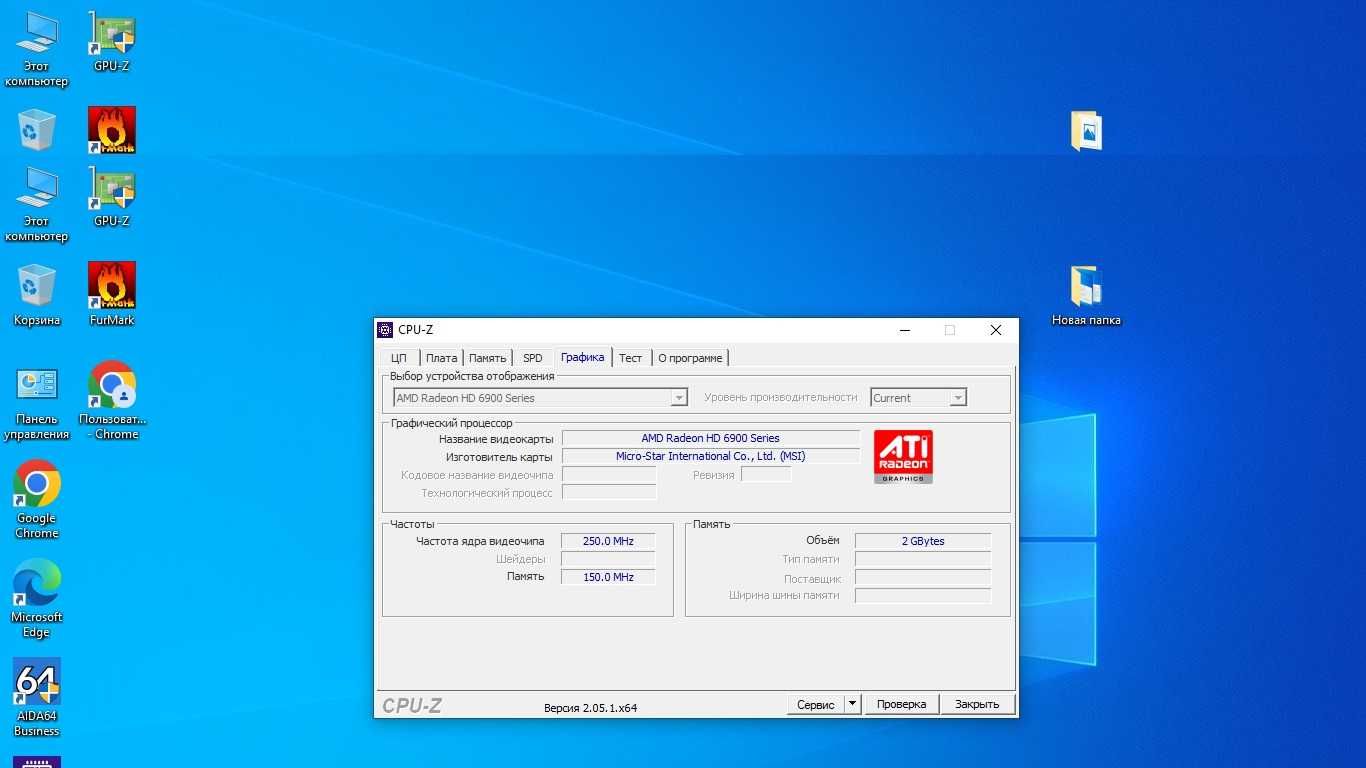Image resolution: width=1366 pixels, height=768 pixels.
Task: Switch to the ЦП tab
Action: [x=398, y=358]
